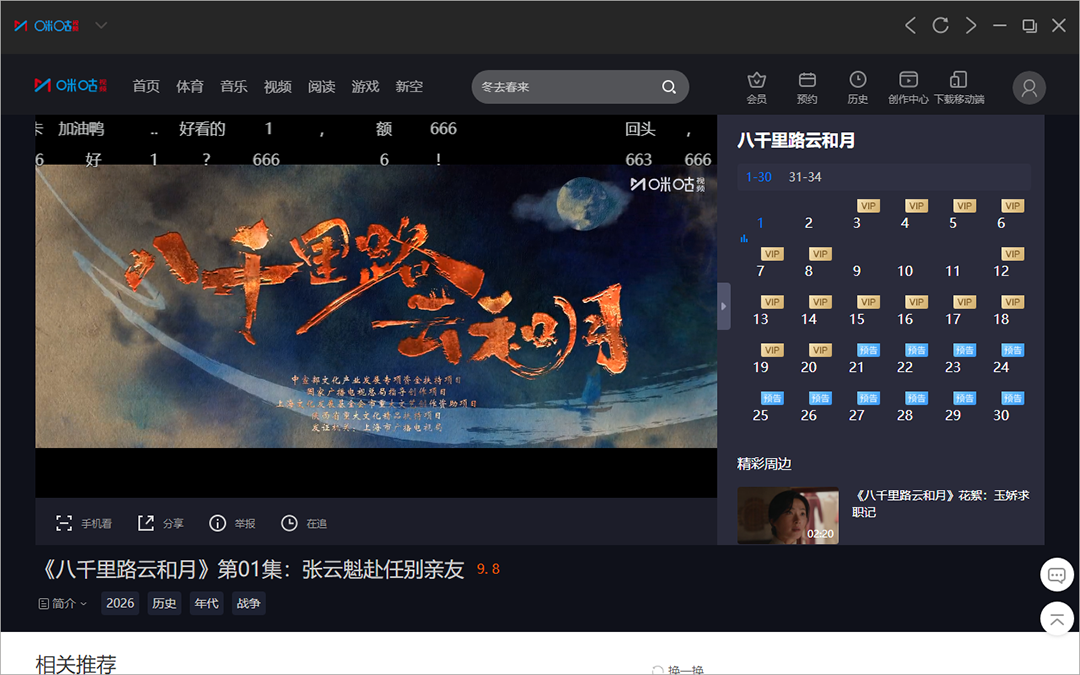Click the 2026 year tag

[120, 603]
